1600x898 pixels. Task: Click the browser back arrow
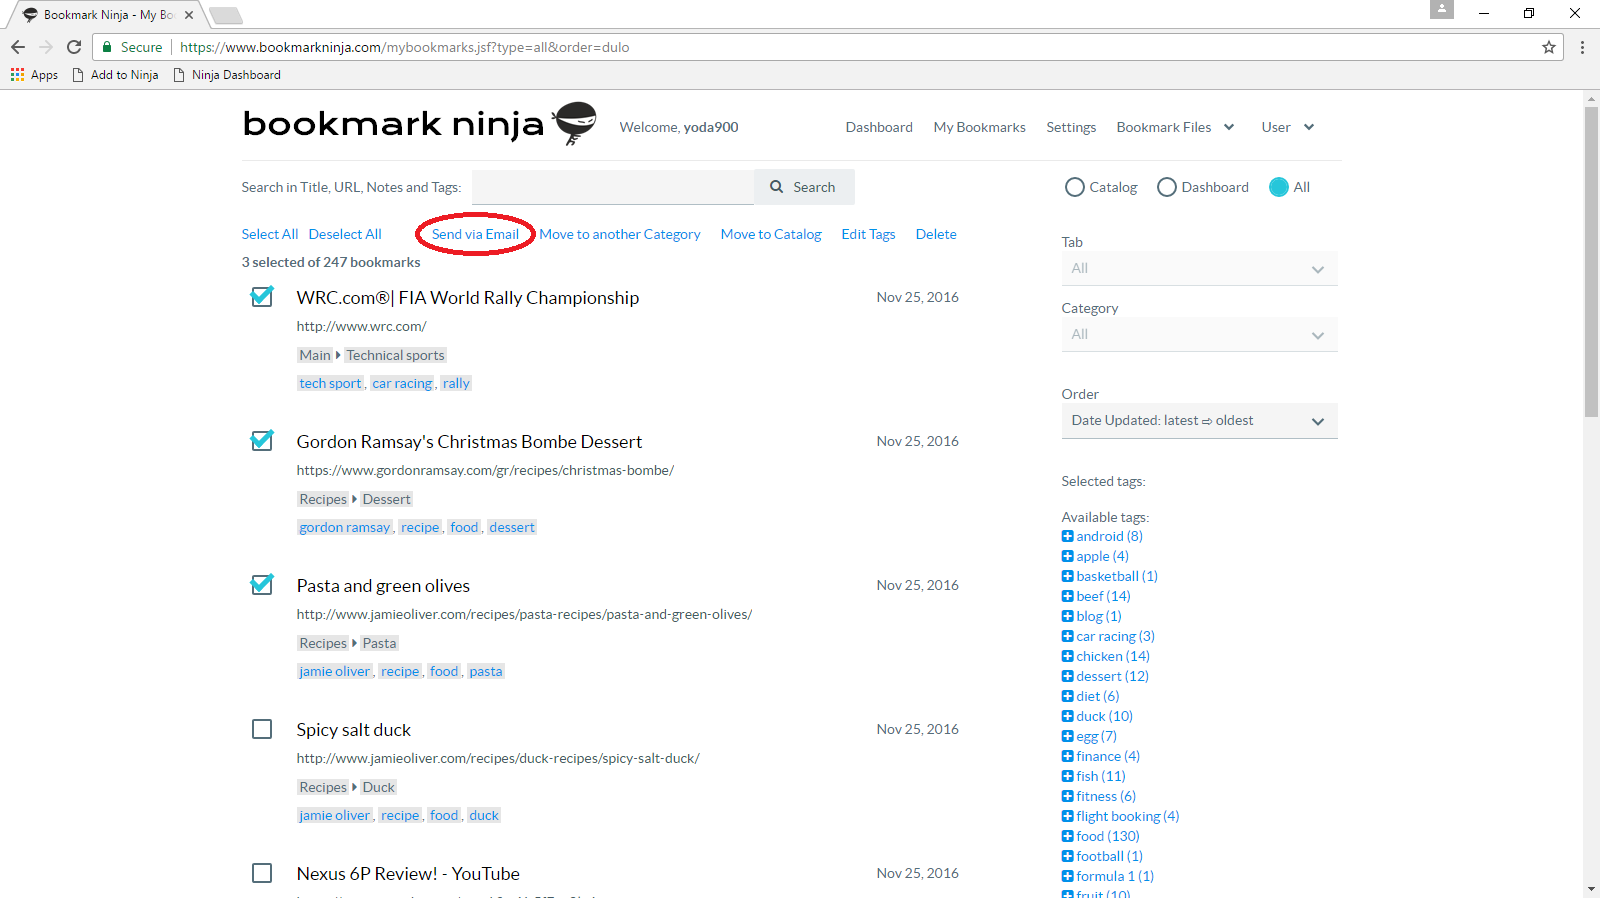(18, 47)
